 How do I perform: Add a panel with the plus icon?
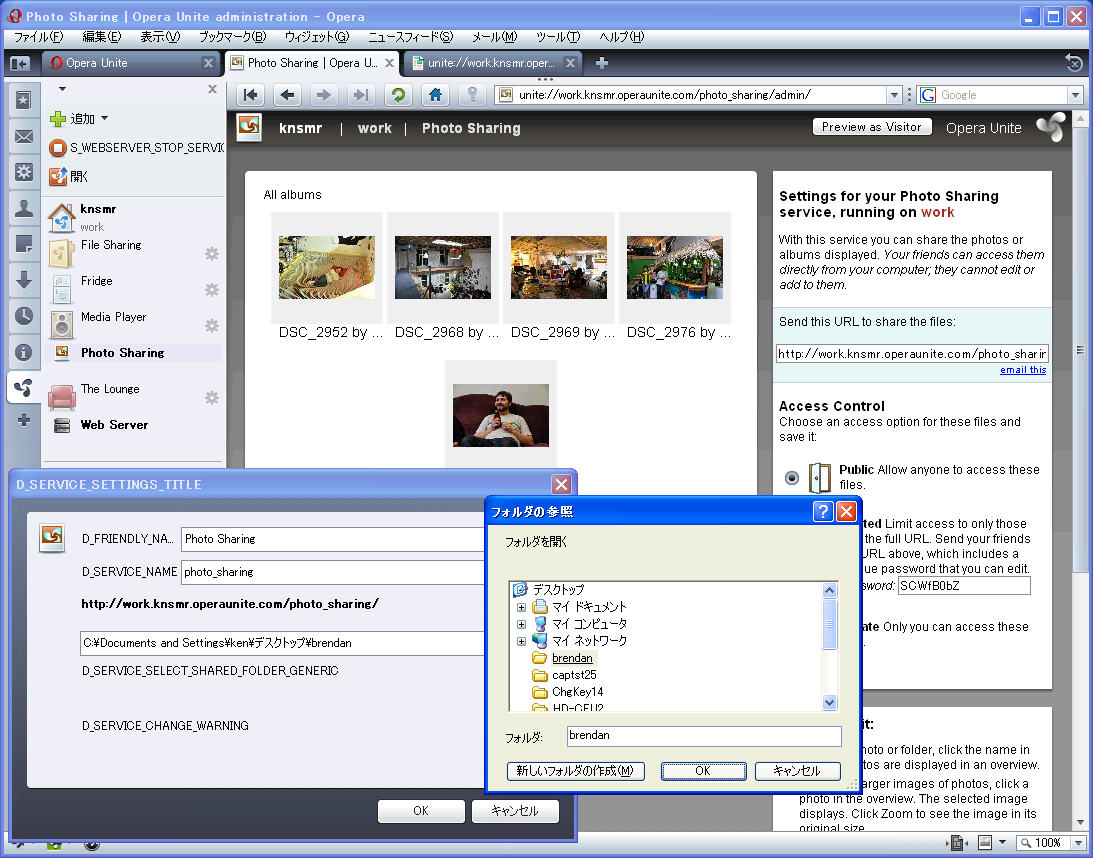click(x=24, y=420)
